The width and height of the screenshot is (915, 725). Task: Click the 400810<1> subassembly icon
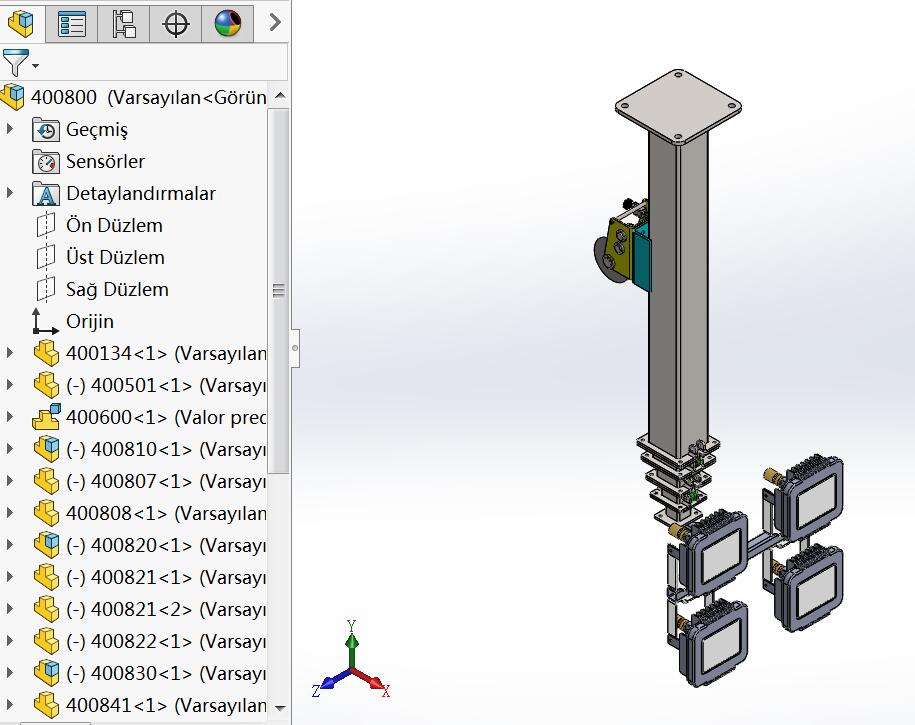point(46,449)
